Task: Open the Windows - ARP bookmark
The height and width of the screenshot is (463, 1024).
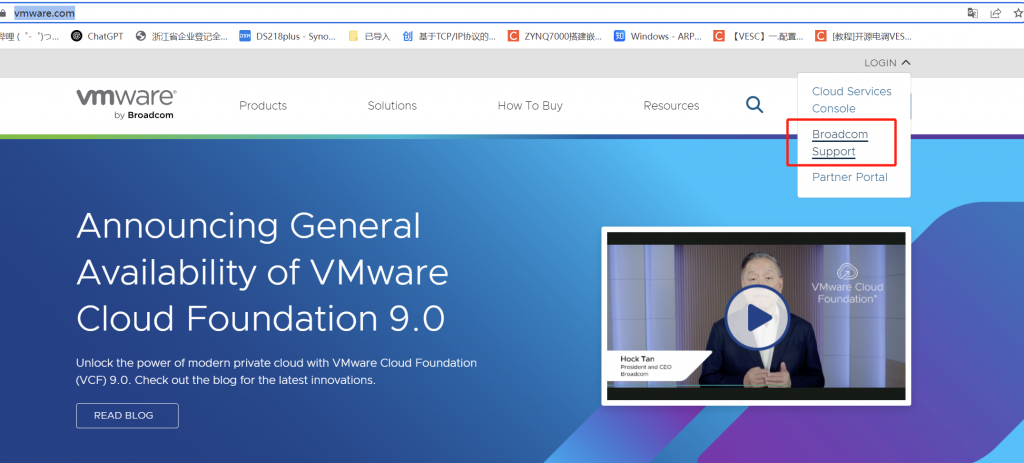Action: (x=658, y=37)
